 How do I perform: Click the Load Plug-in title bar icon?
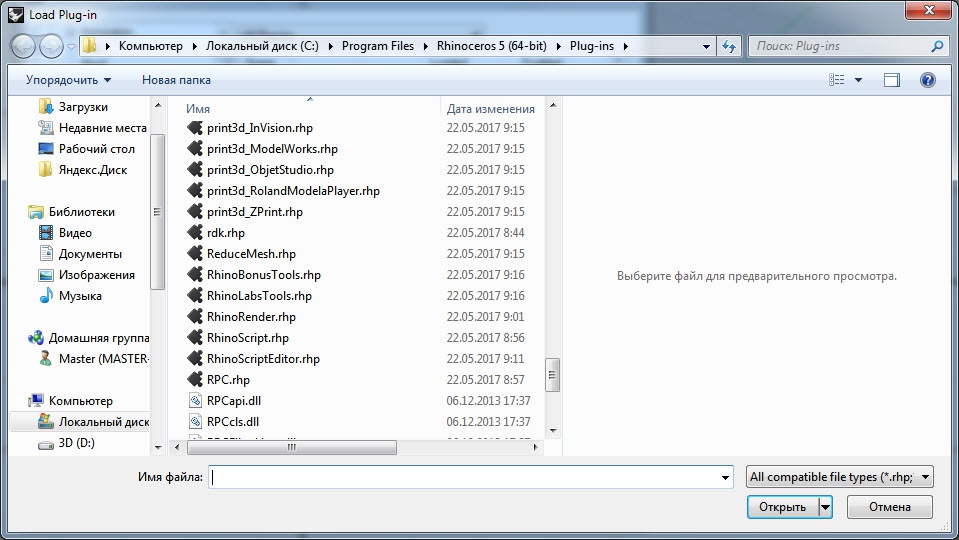(x=16, y=15)
